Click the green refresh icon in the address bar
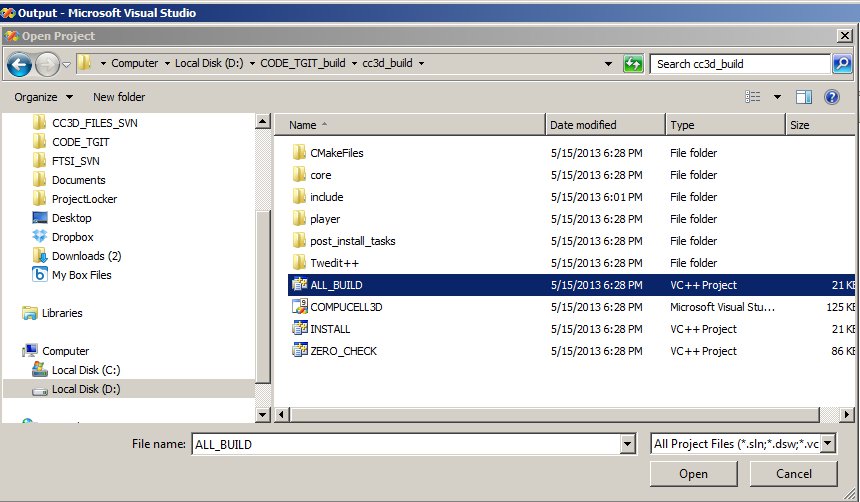 pyautogui.click(x=632, y=64)
